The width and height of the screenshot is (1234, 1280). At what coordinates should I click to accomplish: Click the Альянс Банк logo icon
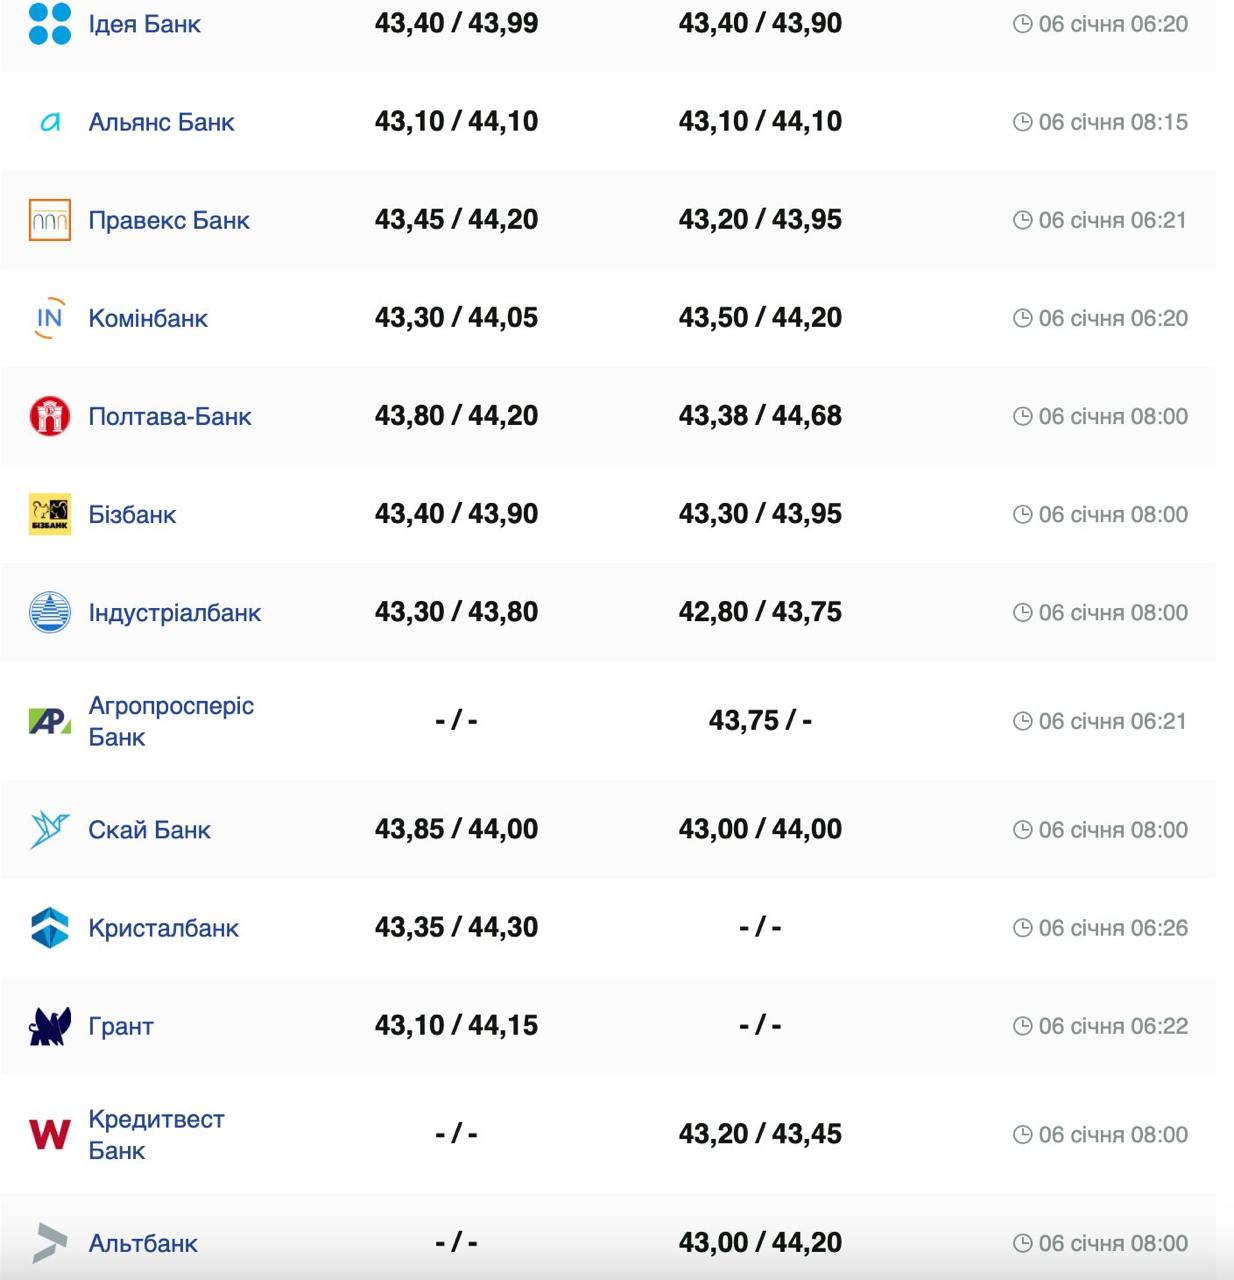50,122
